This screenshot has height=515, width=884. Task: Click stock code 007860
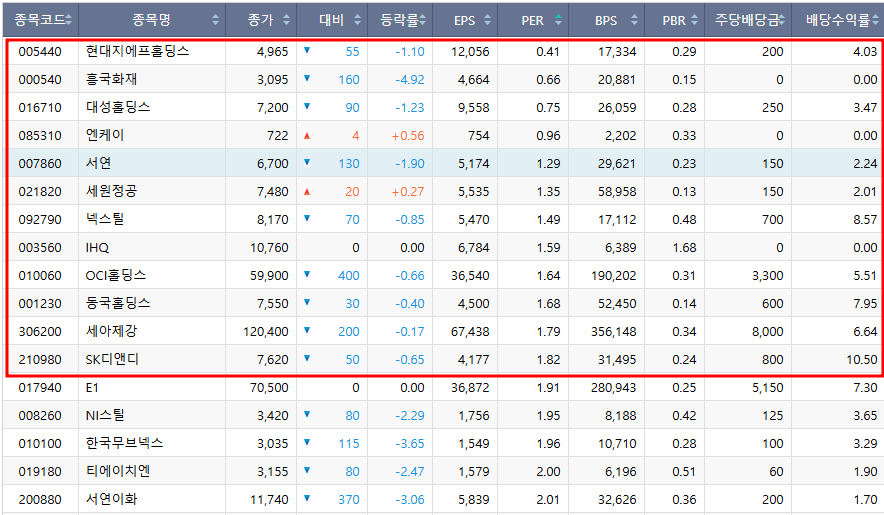[40, 164]
